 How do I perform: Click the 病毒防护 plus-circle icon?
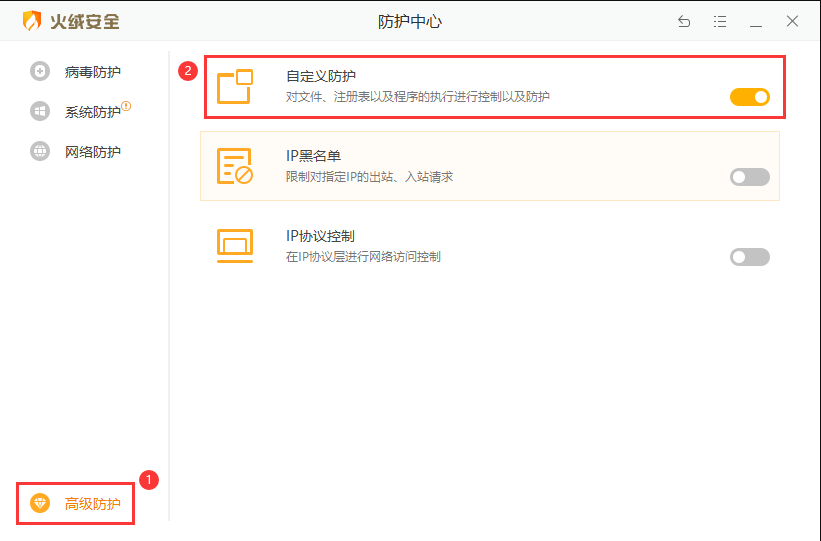pyautogui.click(x=40, y=71)
